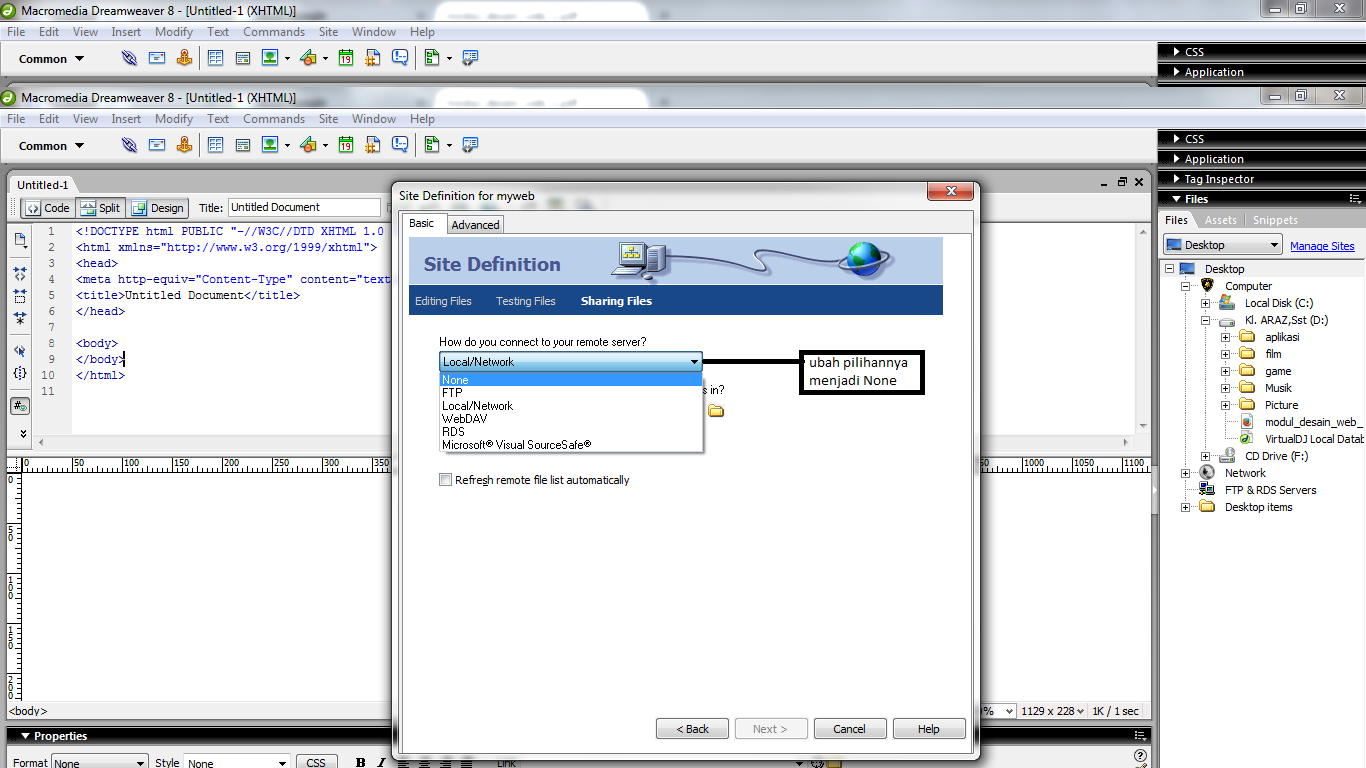Toggle Line Numbers button in coding toolbar
The image size is (1366, 768).
click(20, 406)
